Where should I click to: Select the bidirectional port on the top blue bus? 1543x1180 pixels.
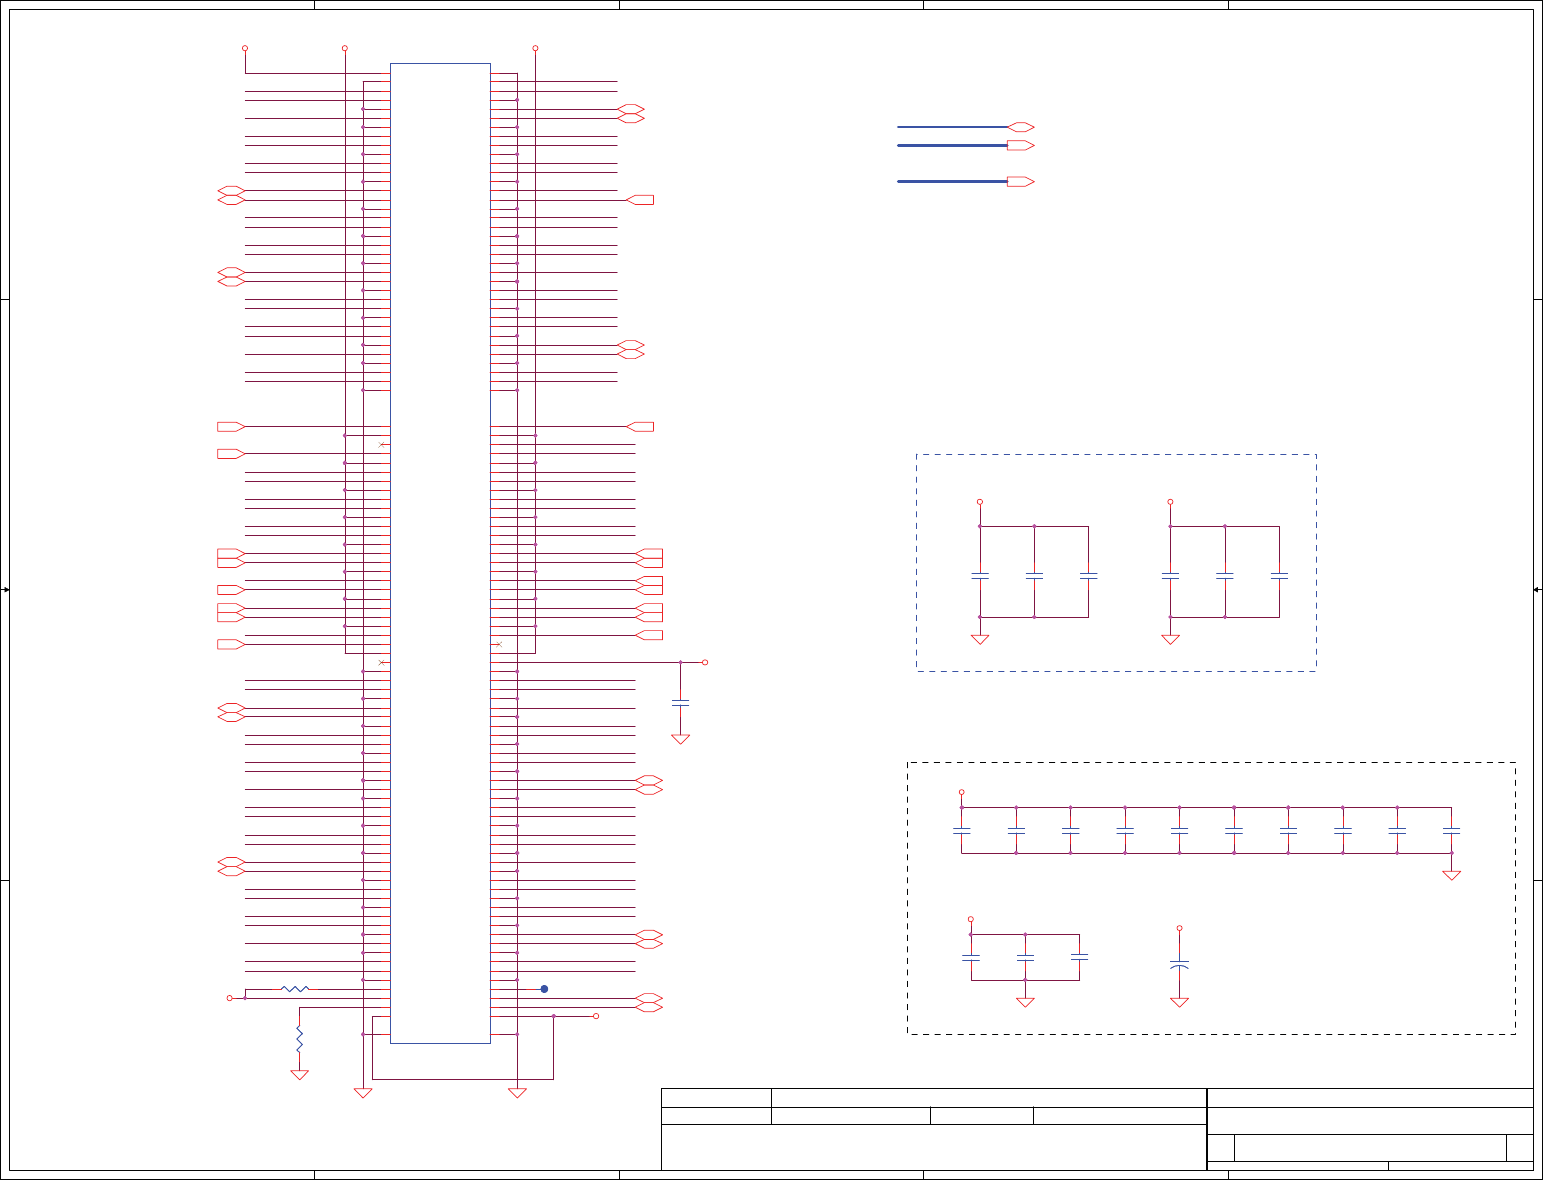(1021, 127)
